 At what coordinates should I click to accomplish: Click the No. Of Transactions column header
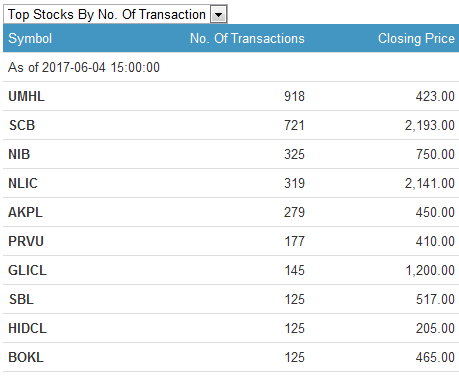click(247, 38)
